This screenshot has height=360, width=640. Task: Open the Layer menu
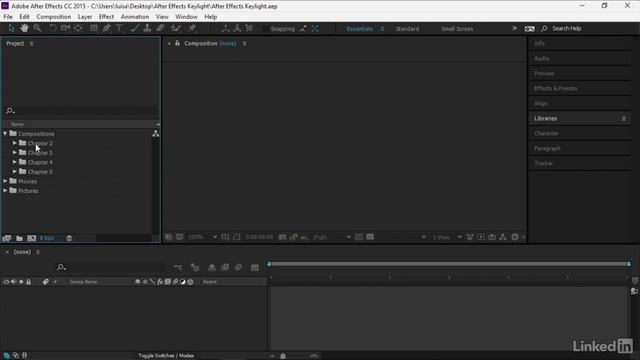pos(85,17)
